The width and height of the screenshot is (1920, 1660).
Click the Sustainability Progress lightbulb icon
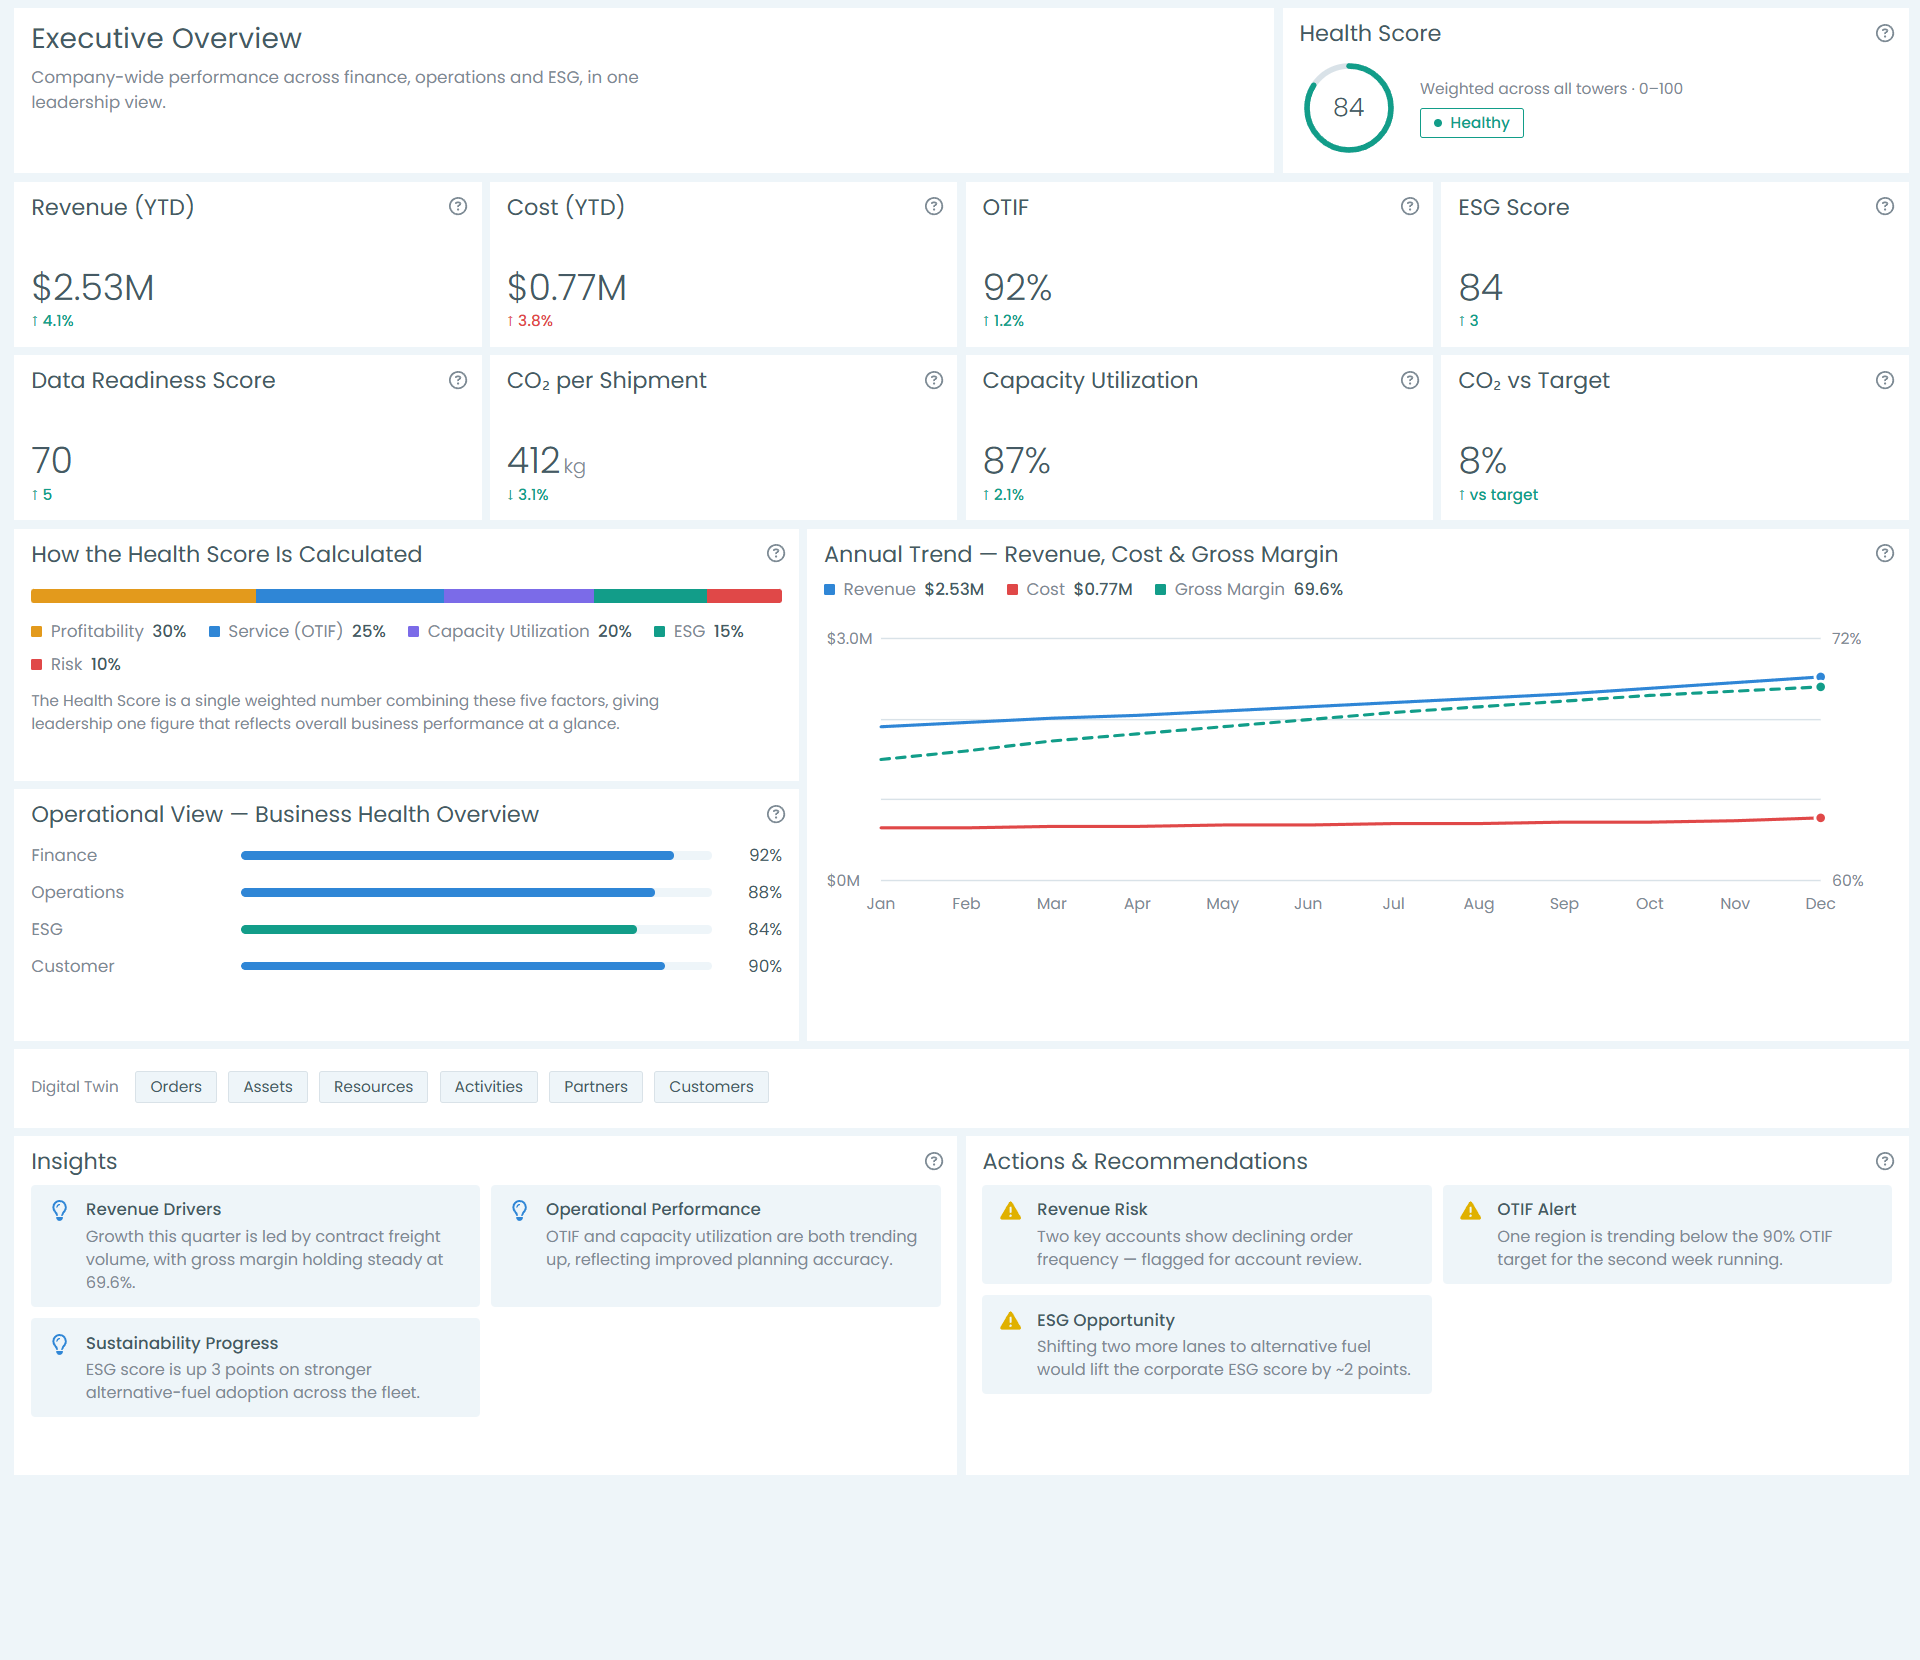click(60, 1344)
